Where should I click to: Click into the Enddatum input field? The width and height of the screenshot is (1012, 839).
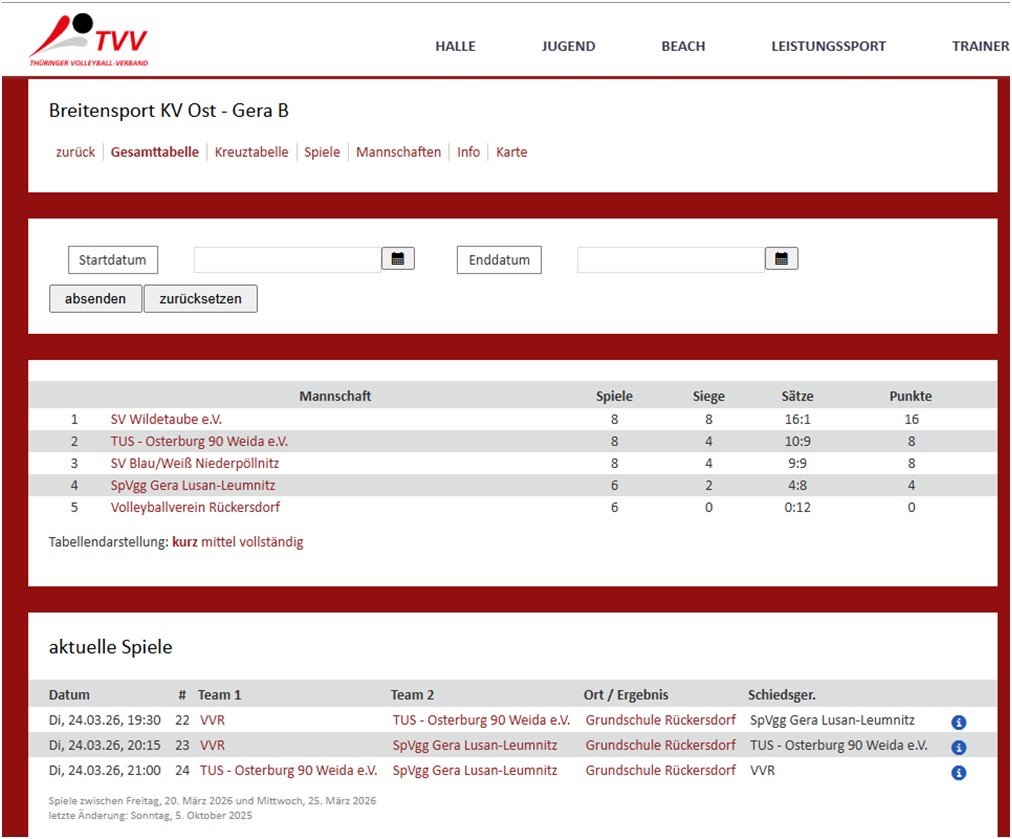pyautogui.click(x=670, y=260)
